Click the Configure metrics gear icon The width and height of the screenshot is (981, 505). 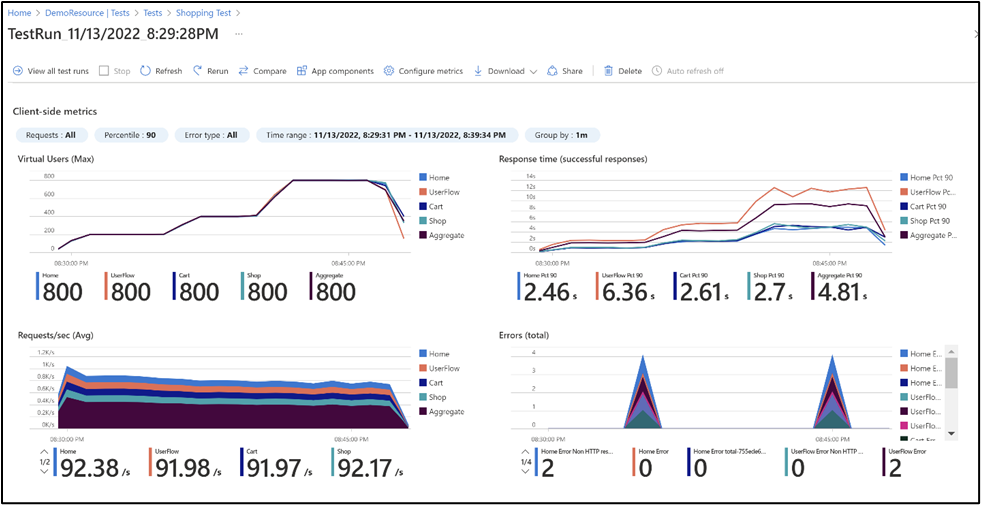click(389, 71)
